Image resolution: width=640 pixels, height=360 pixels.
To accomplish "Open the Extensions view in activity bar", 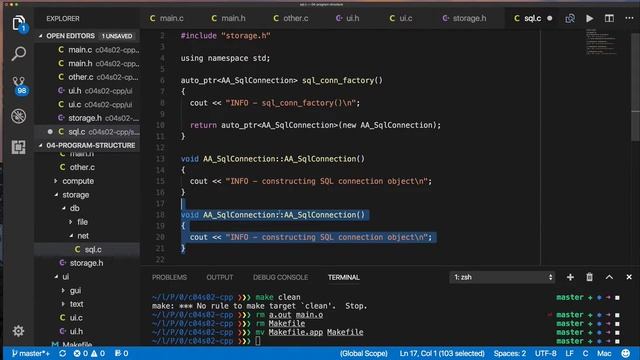I will click(19, 147).
